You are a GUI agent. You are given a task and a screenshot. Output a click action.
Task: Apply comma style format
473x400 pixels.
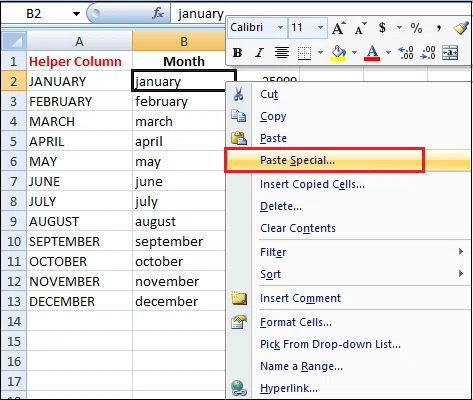(x=439, y=29)
